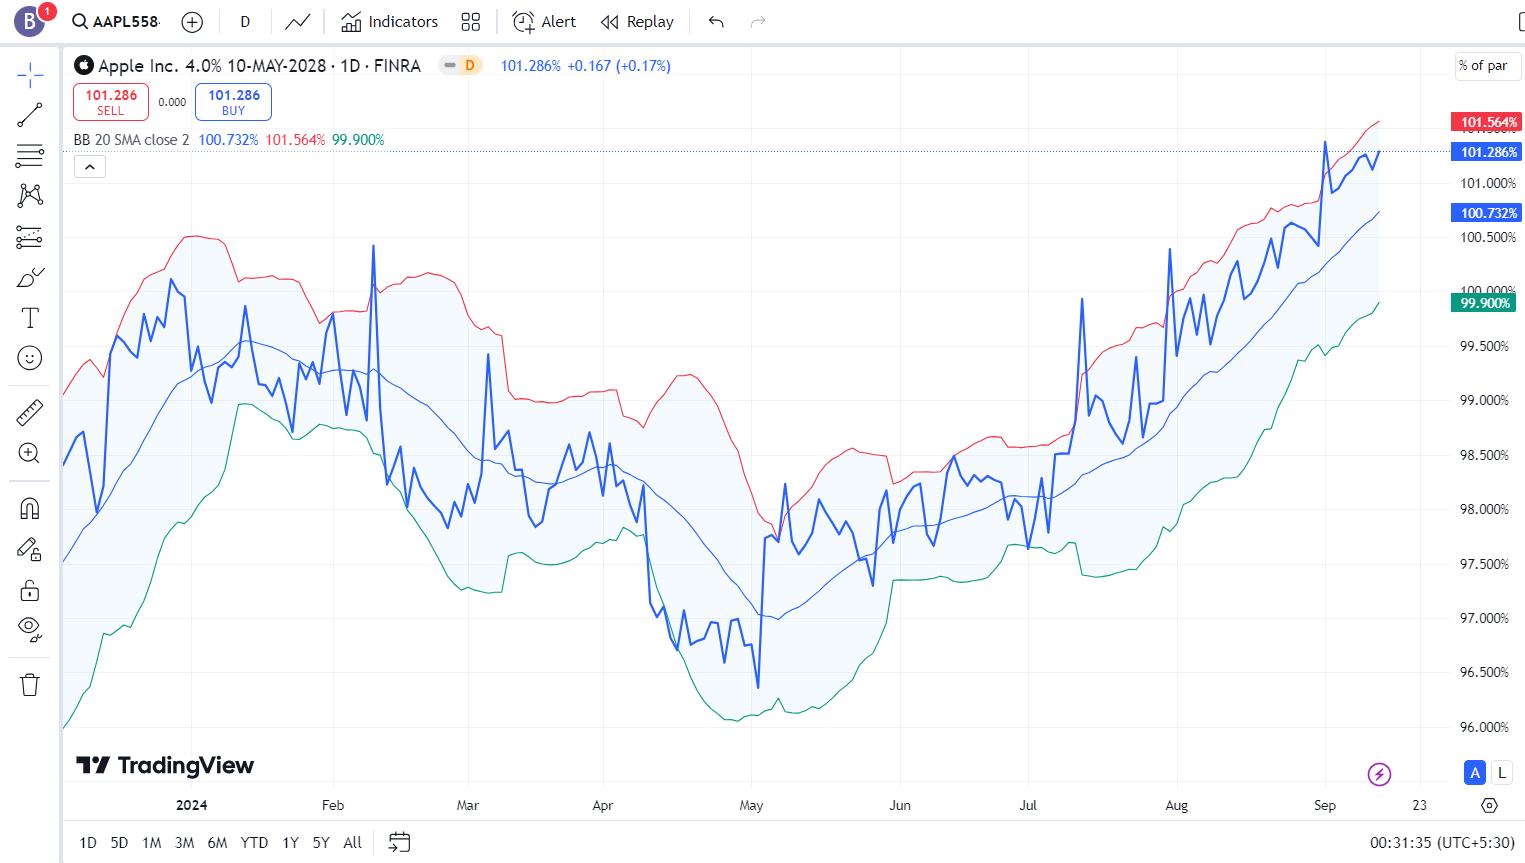Click the red 101.564% price label
This screenshot has width=1525, height=863.
click(1487, 122)
